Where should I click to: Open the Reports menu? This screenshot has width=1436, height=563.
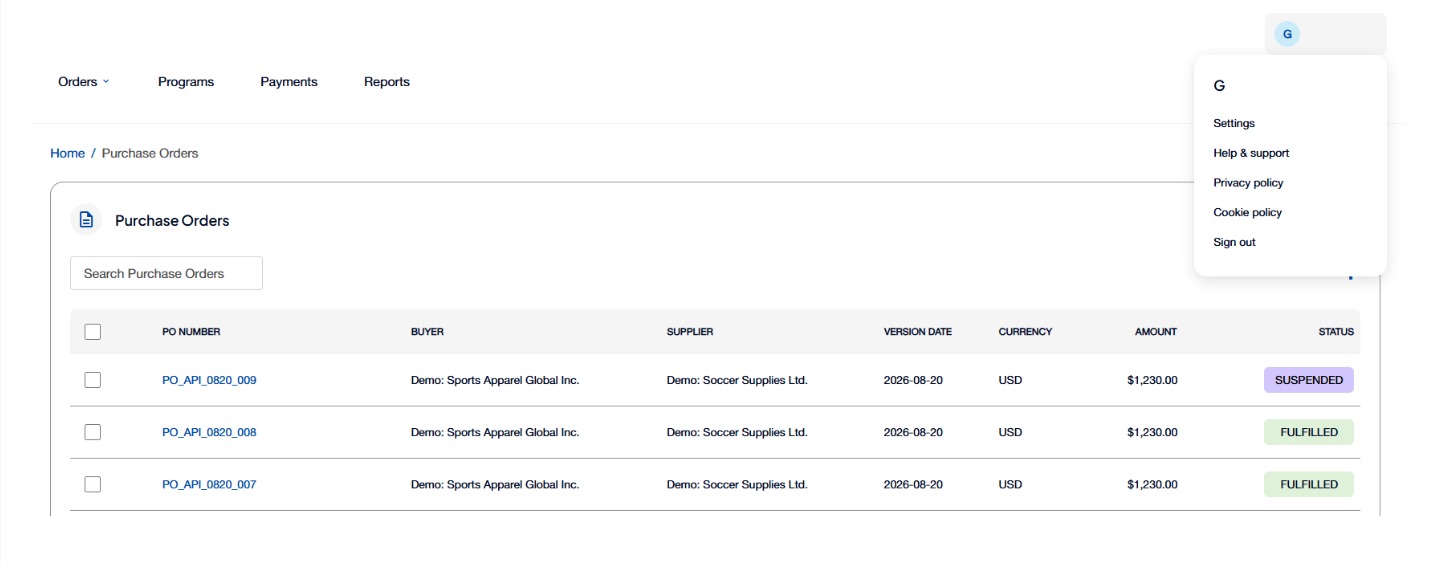tap(387, 82)
